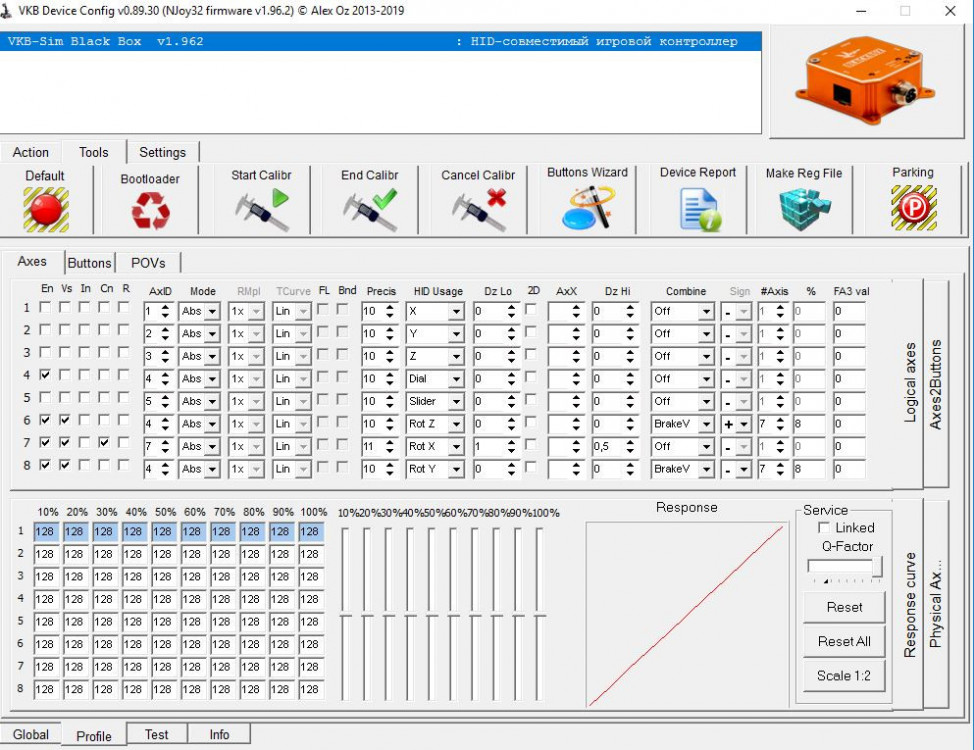Expand the Combine dropdown for axis 6
The height and width of the screenshot is (750, 974).
click(x=706, y=424)
